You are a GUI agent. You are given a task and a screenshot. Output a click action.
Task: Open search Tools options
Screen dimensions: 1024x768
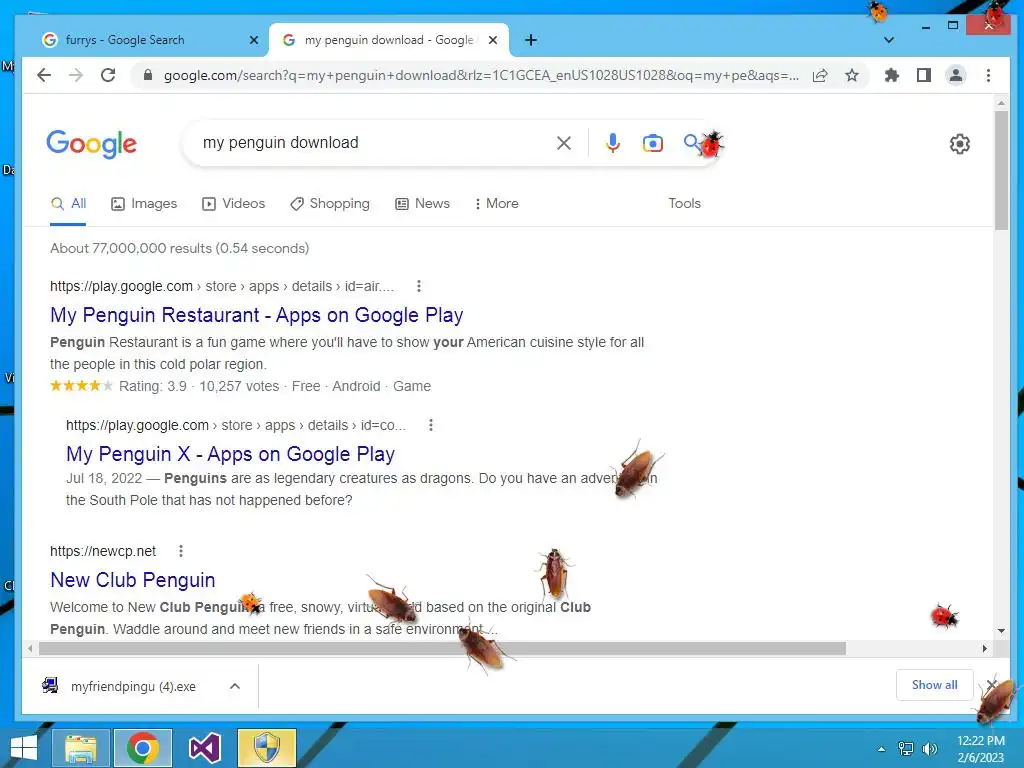click(x=684, y=204)
